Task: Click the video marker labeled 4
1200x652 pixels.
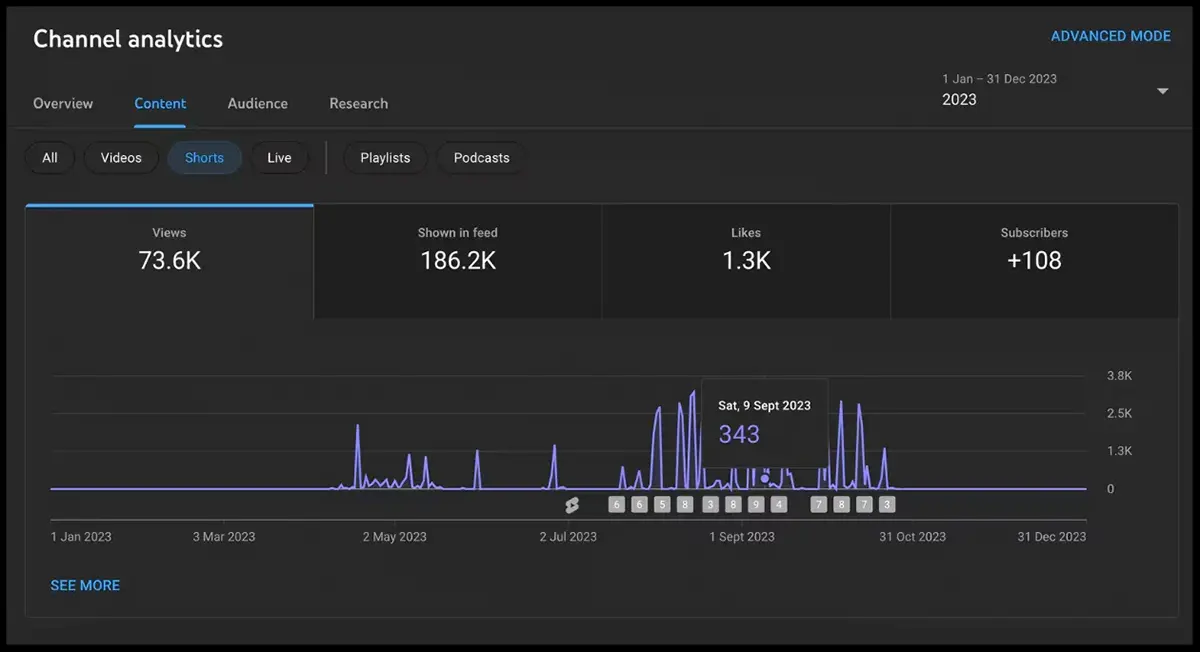Action: pyautogui.click(x=779, y=505)
